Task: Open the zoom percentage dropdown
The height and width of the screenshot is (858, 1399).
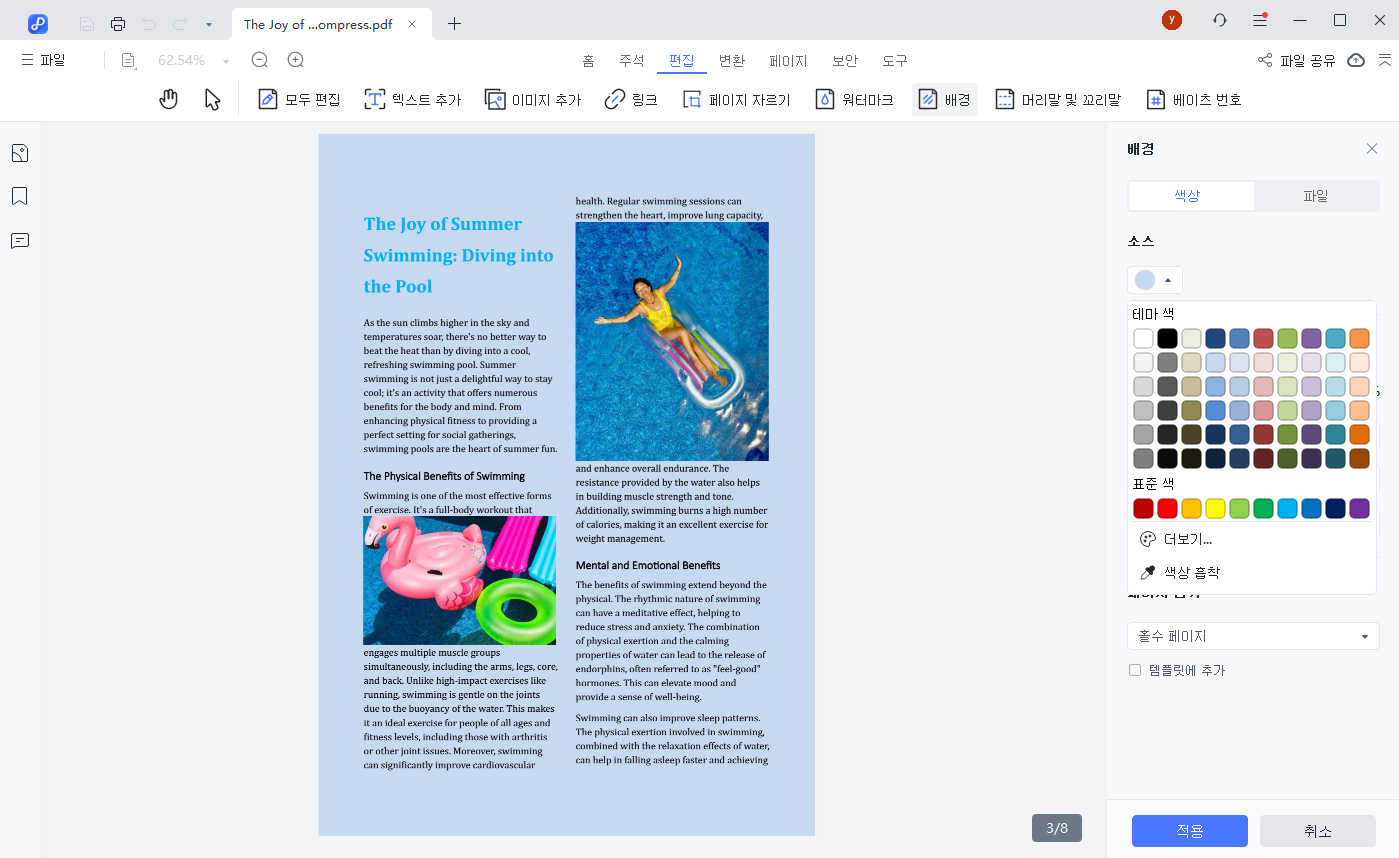Action: 226,61
